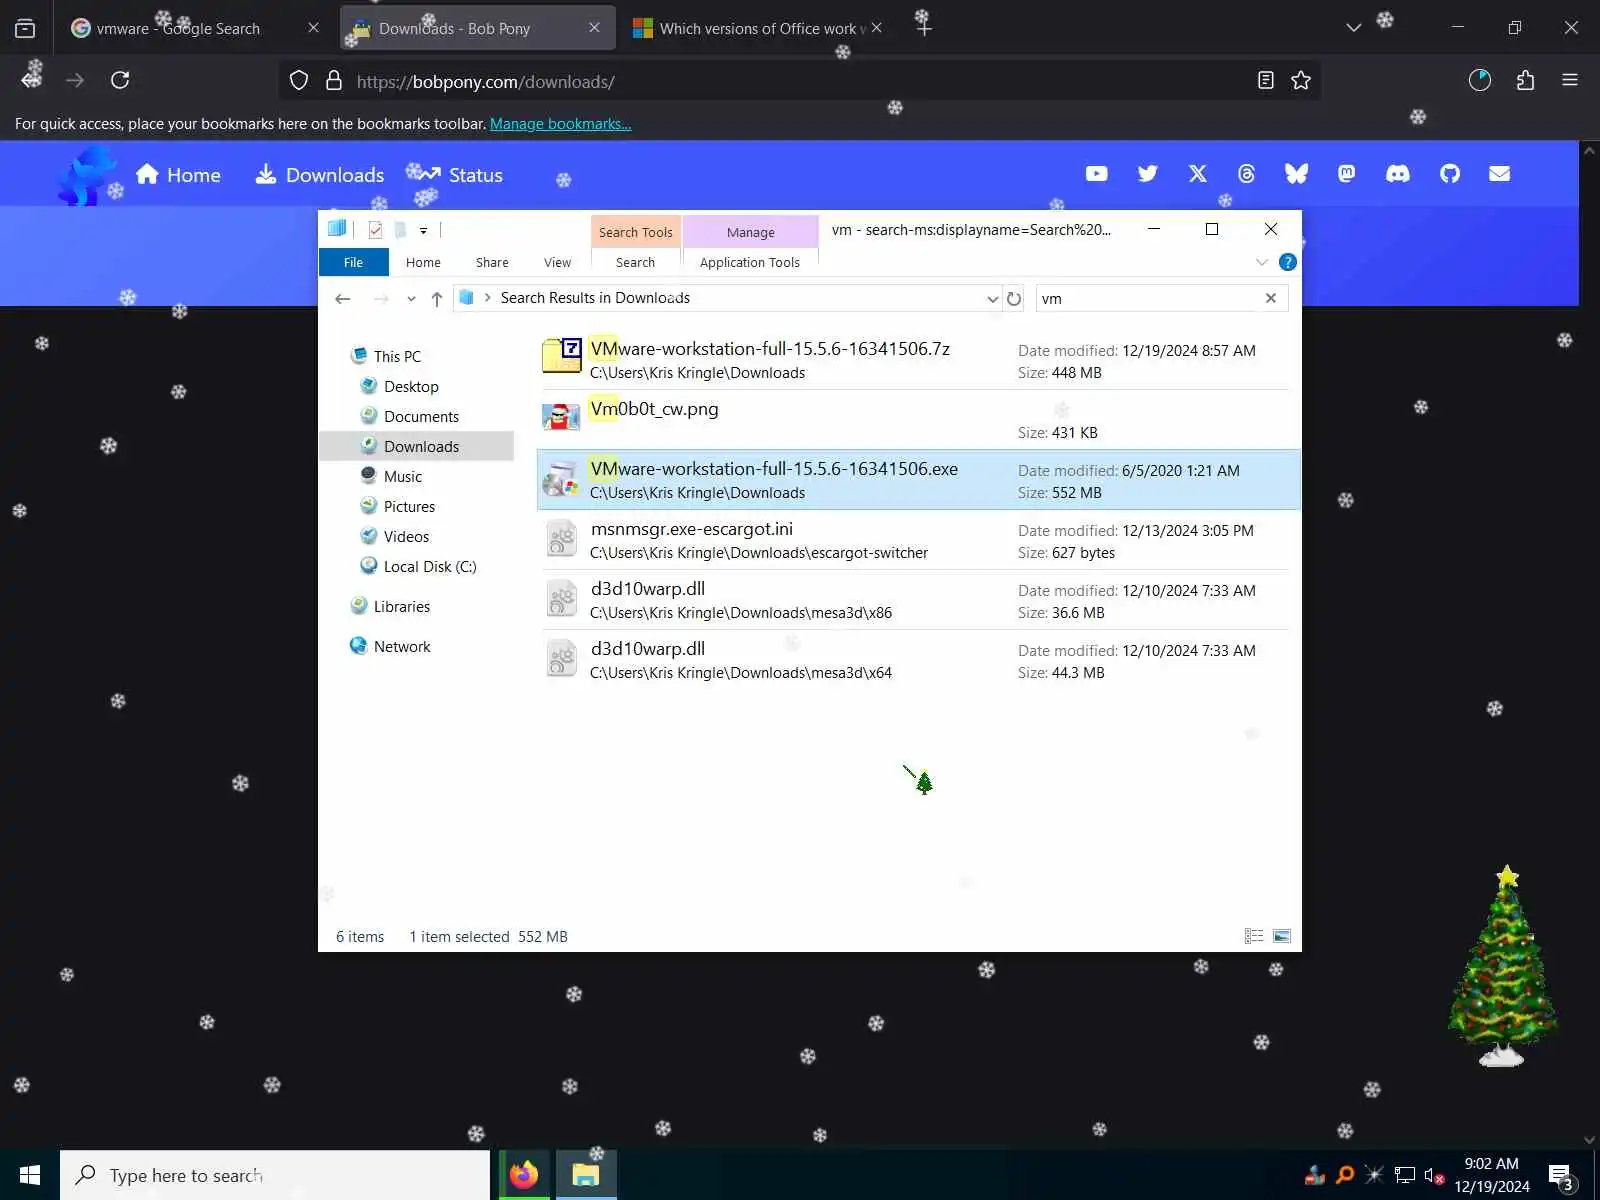Reload the page in Firefox

[x=120, y=80]
